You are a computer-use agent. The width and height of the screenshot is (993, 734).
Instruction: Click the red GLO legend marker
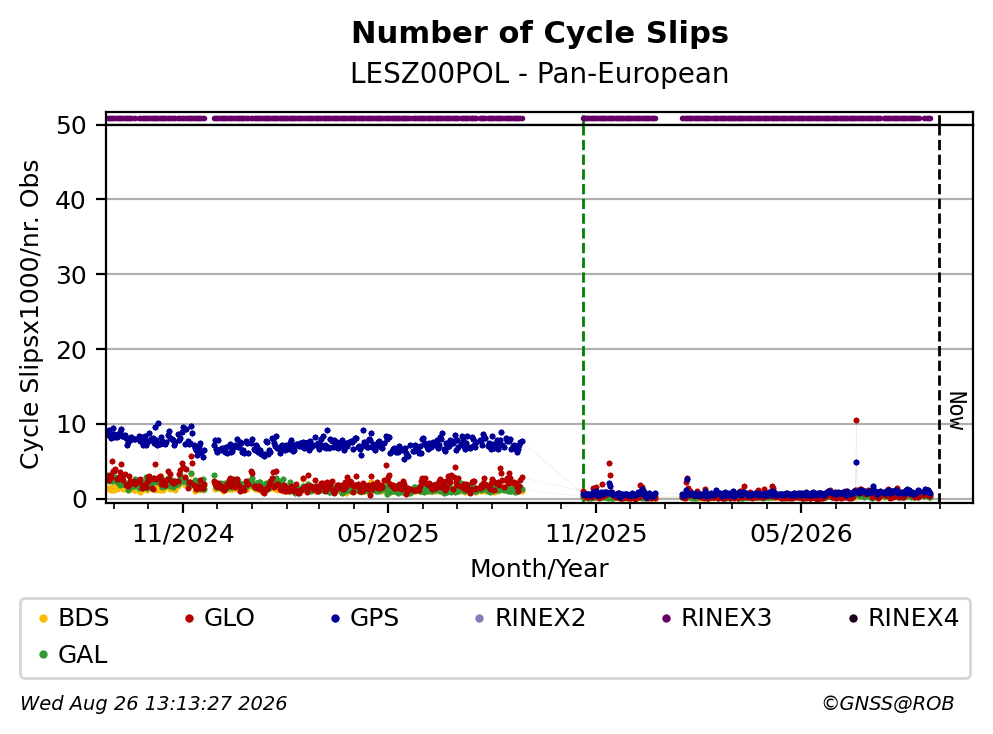click(189, 618)
